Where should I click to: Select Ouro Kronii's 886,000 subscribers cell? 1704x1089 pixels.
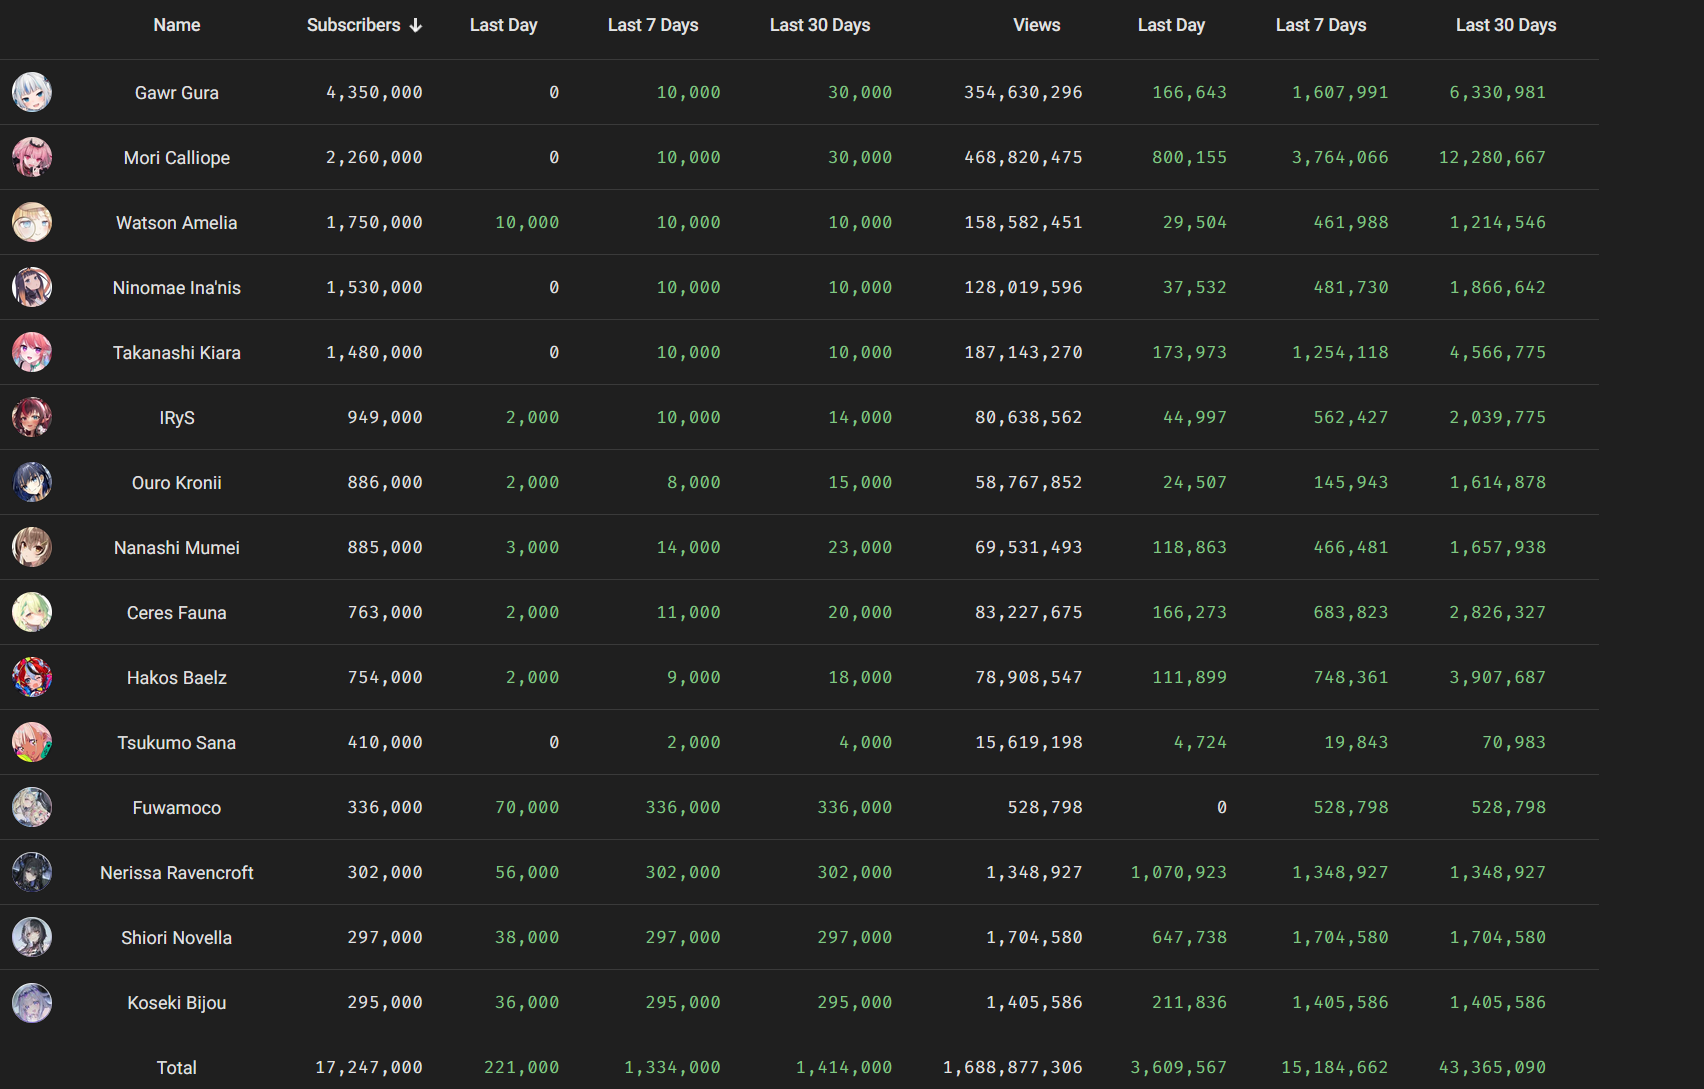tap(385, 482)
